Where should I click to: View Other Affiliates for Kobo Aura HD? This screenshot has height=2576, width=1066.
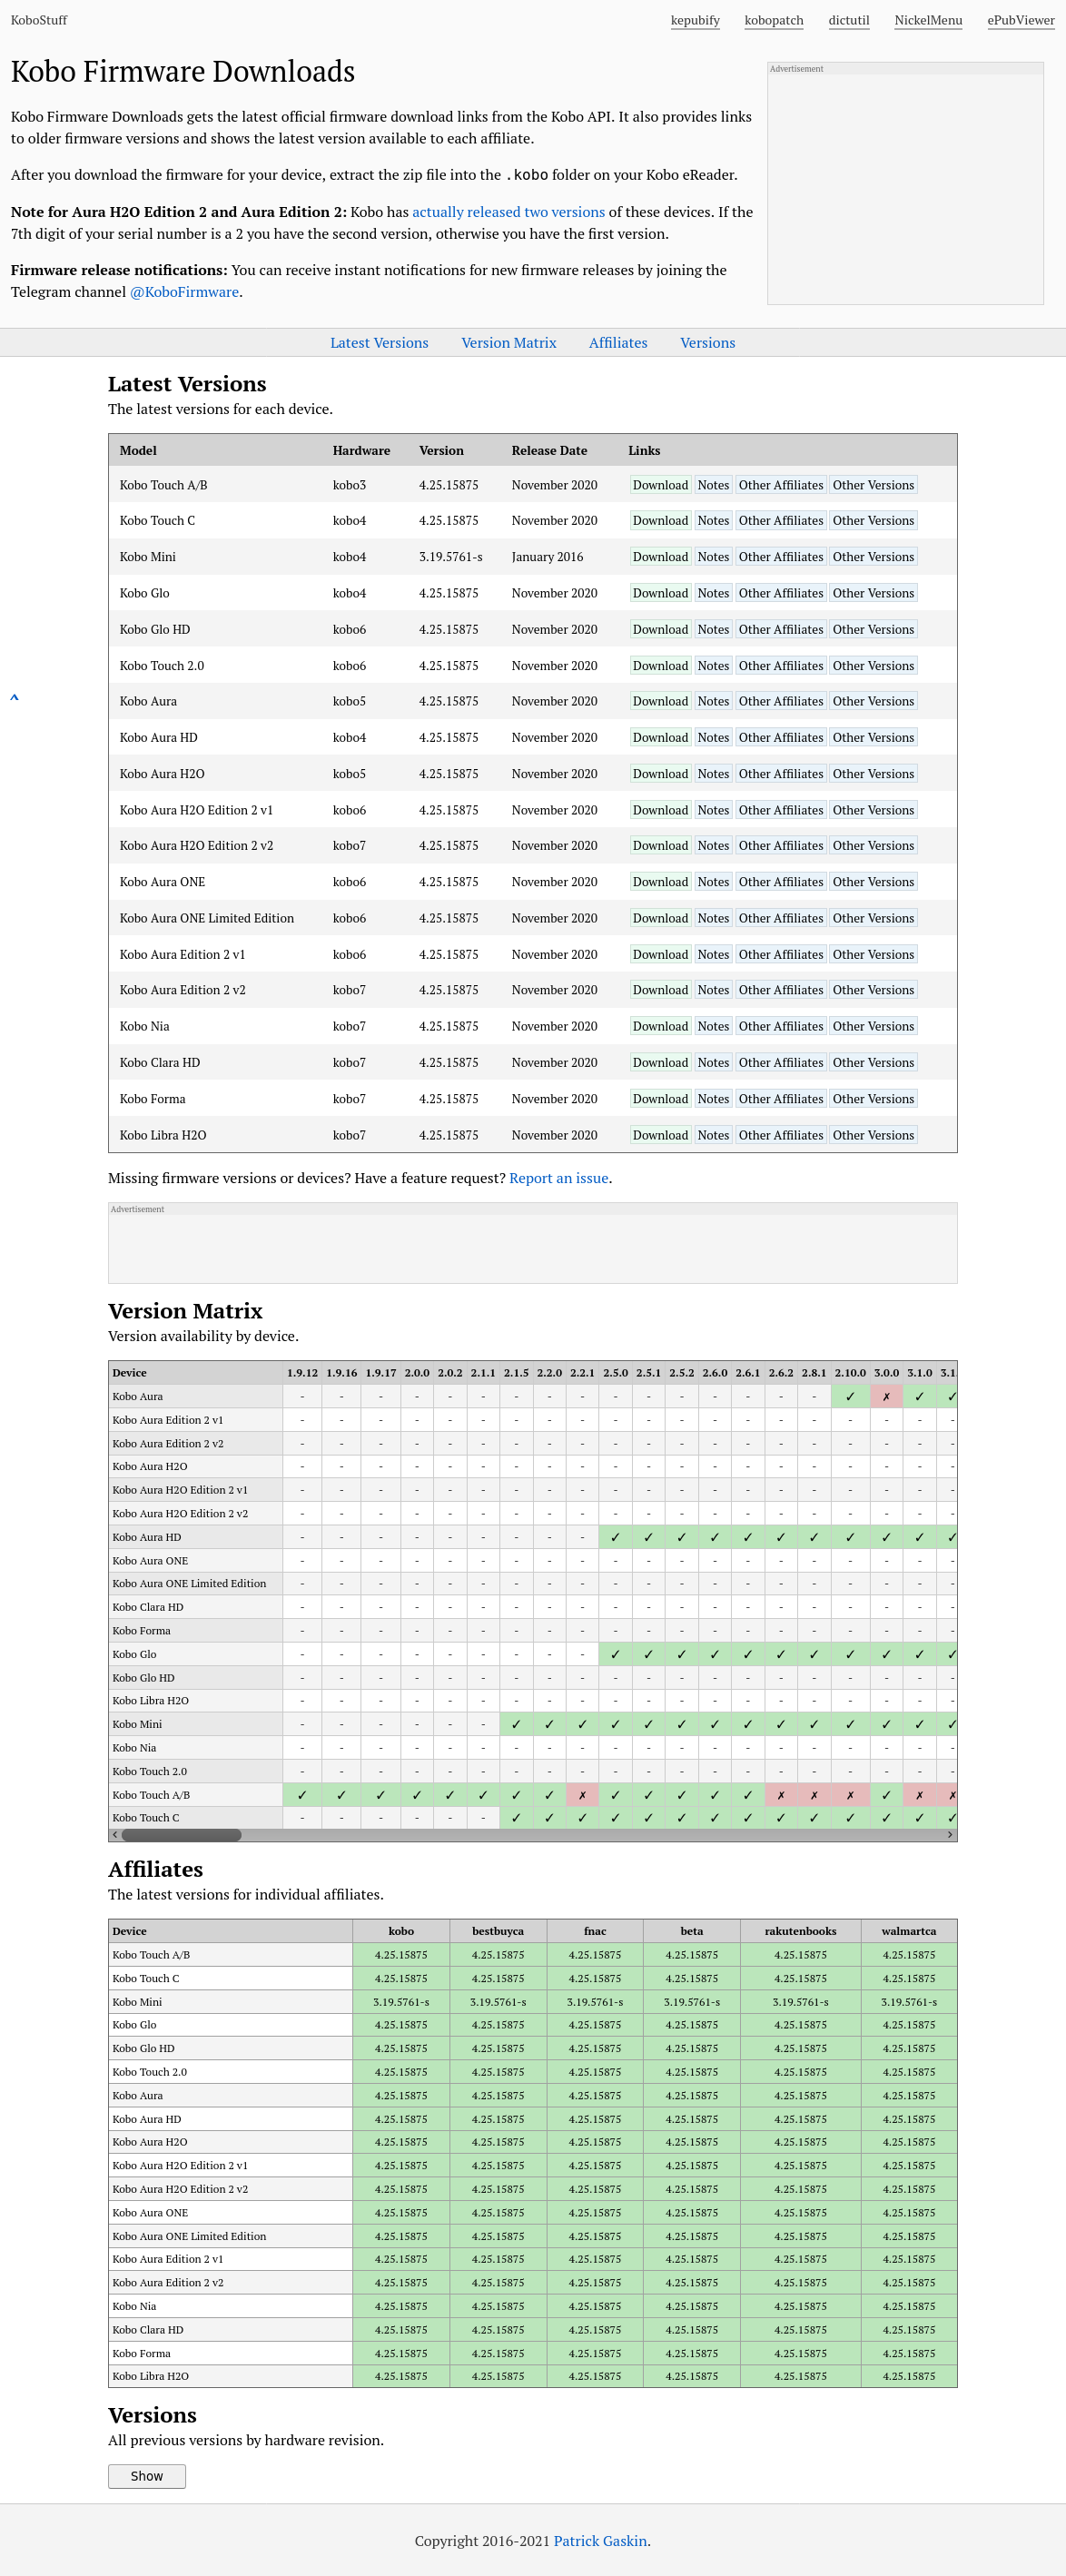click(x=781, y=737)
